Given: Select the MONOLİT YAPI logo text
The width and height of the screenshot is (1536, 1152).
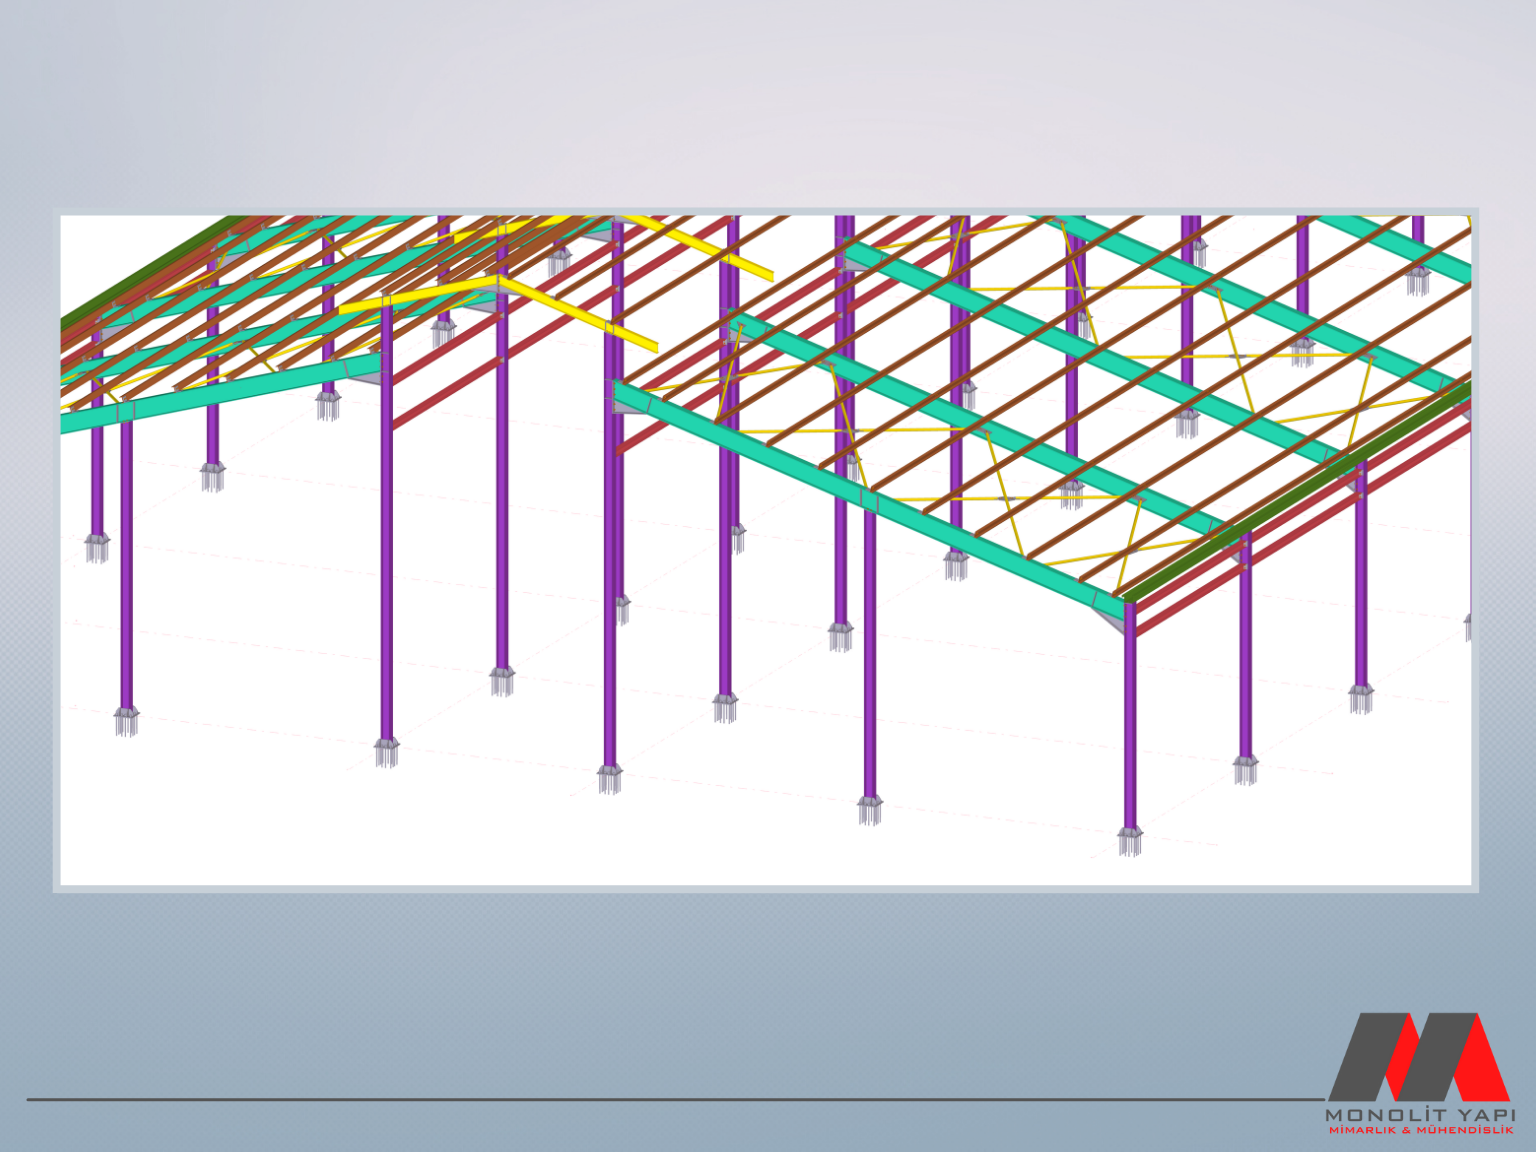Looking at the screenshot, I should tap(1420, 1114).
